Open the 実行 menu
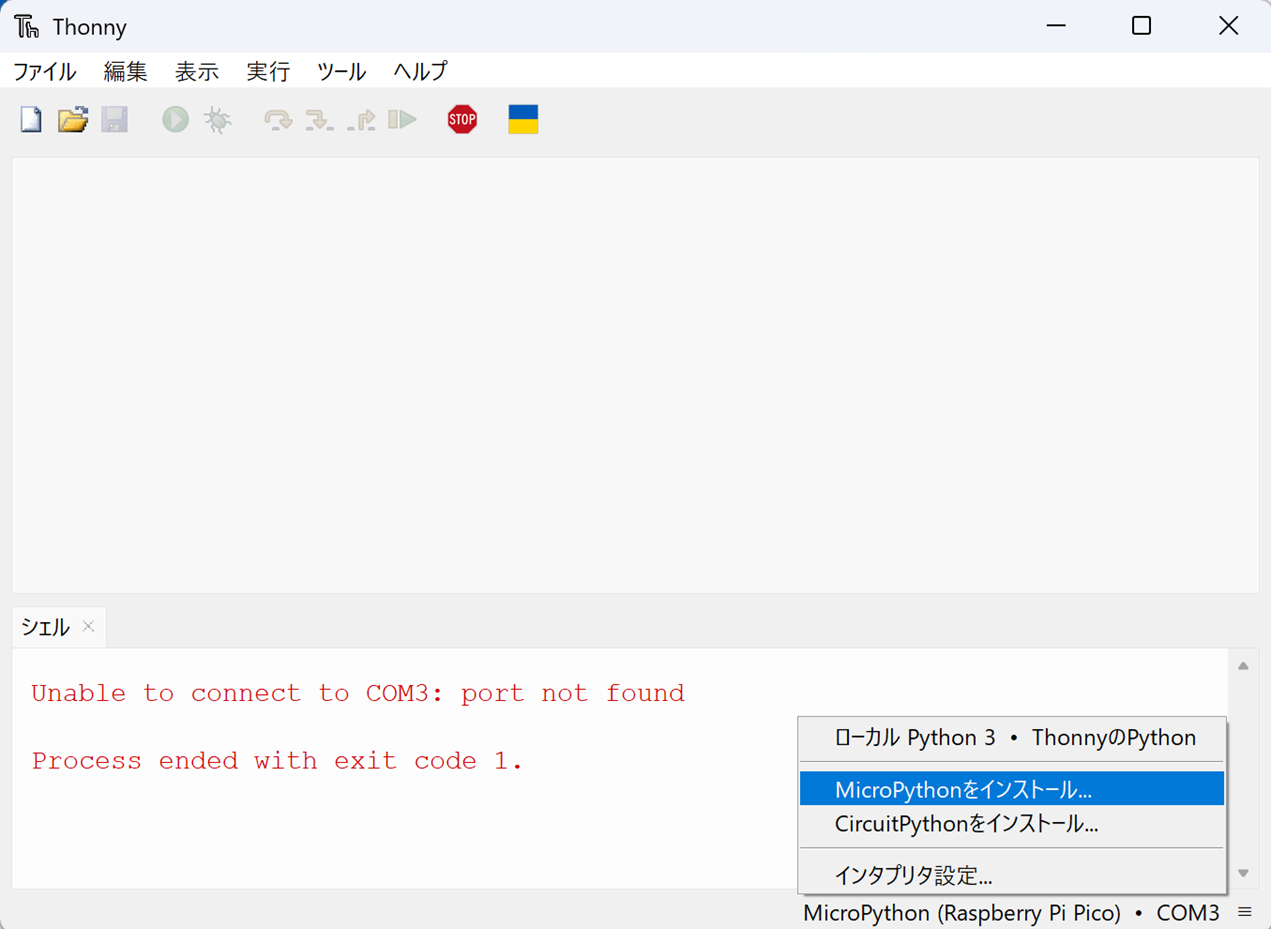Screen dimensions: 1271x929 point(267,71)
